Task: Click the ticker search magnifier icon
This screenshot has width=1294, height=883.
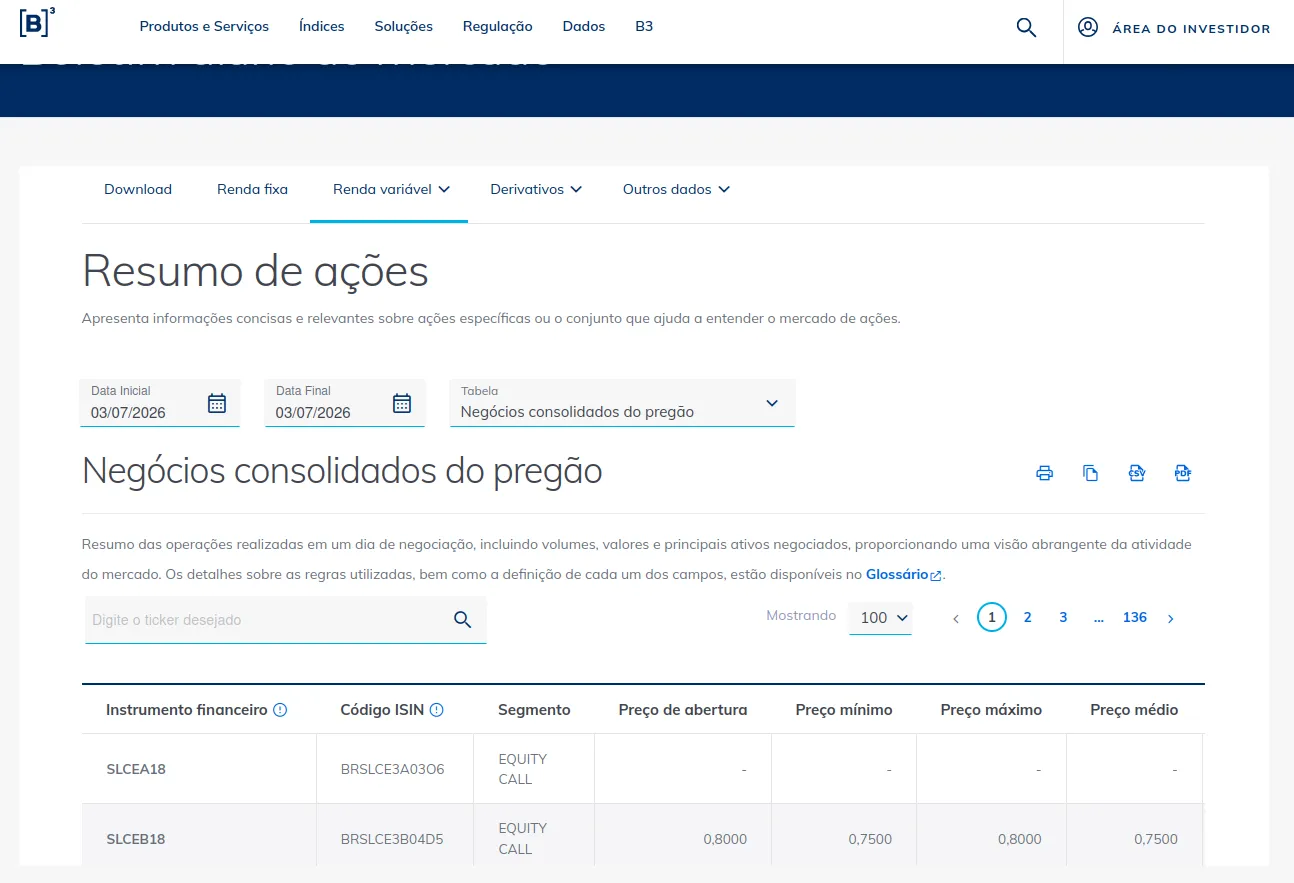Action: click(462, 619)
